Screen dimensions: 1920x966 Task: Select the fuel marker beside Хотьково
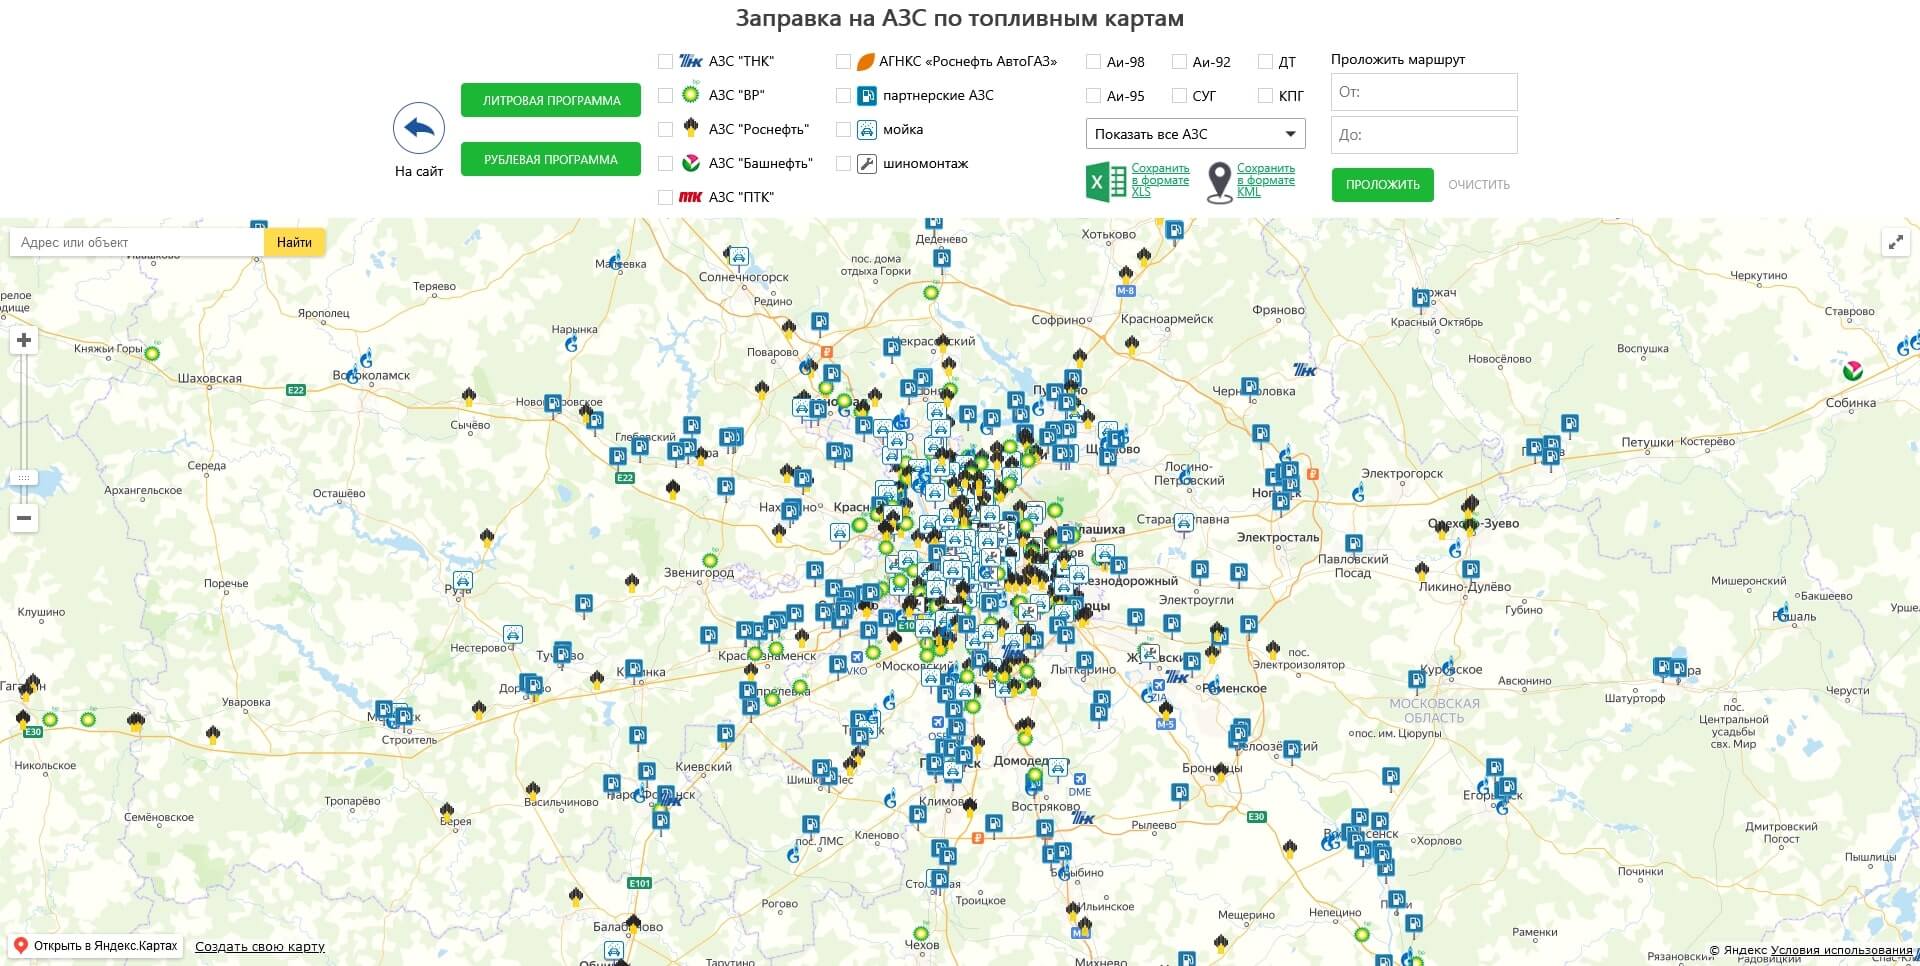click(x=1174, y=230)
